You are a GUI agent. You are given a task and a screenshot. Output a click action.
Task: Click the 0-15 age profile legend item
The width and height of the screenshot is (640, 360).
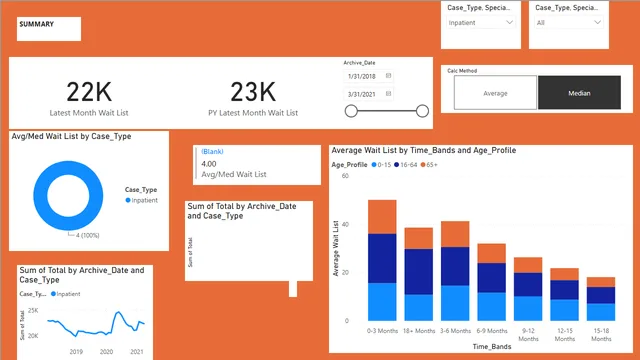pos(381,164)
